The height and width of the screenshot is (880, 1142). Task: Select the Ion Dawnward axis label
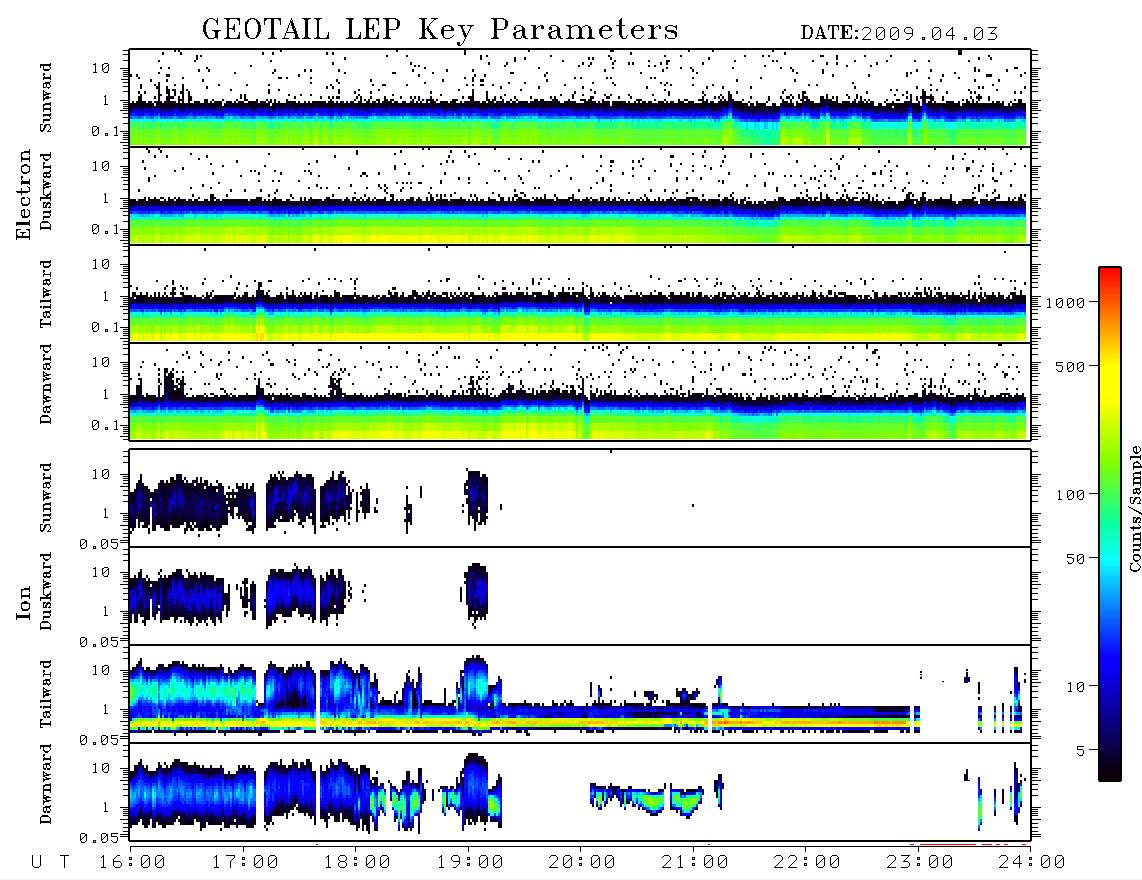pyautogui.click(x=46, y=784)
